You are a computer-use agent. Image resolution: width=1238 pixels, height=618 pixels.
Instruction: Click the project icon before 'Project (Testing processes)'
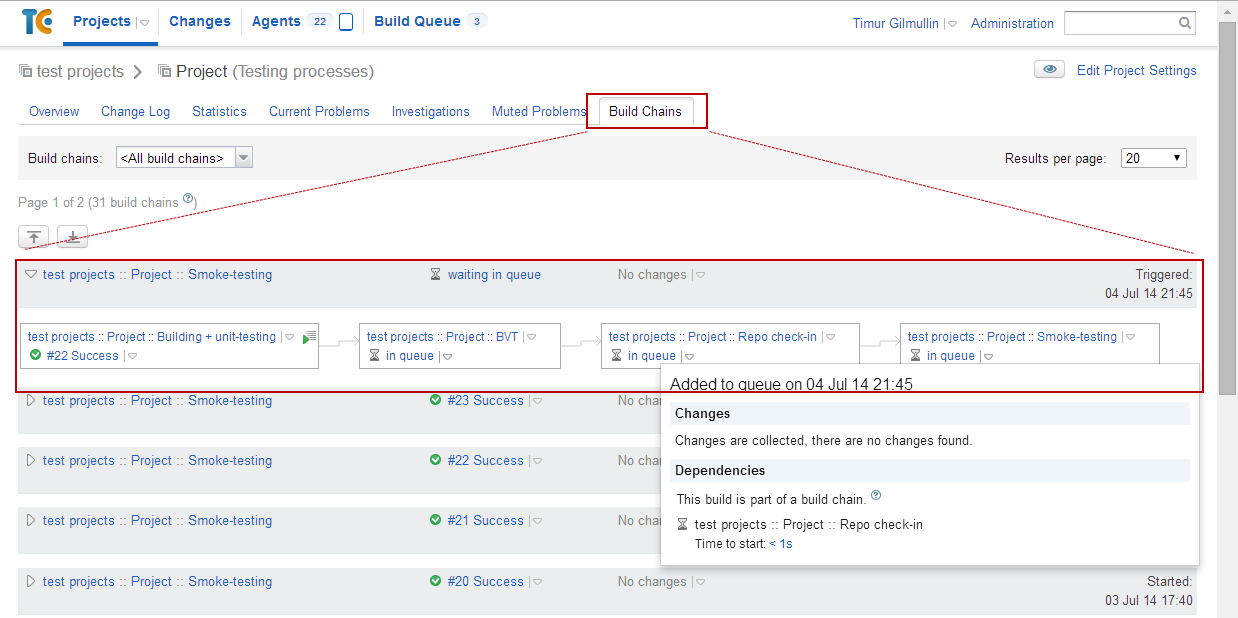[x=165, y=71]
